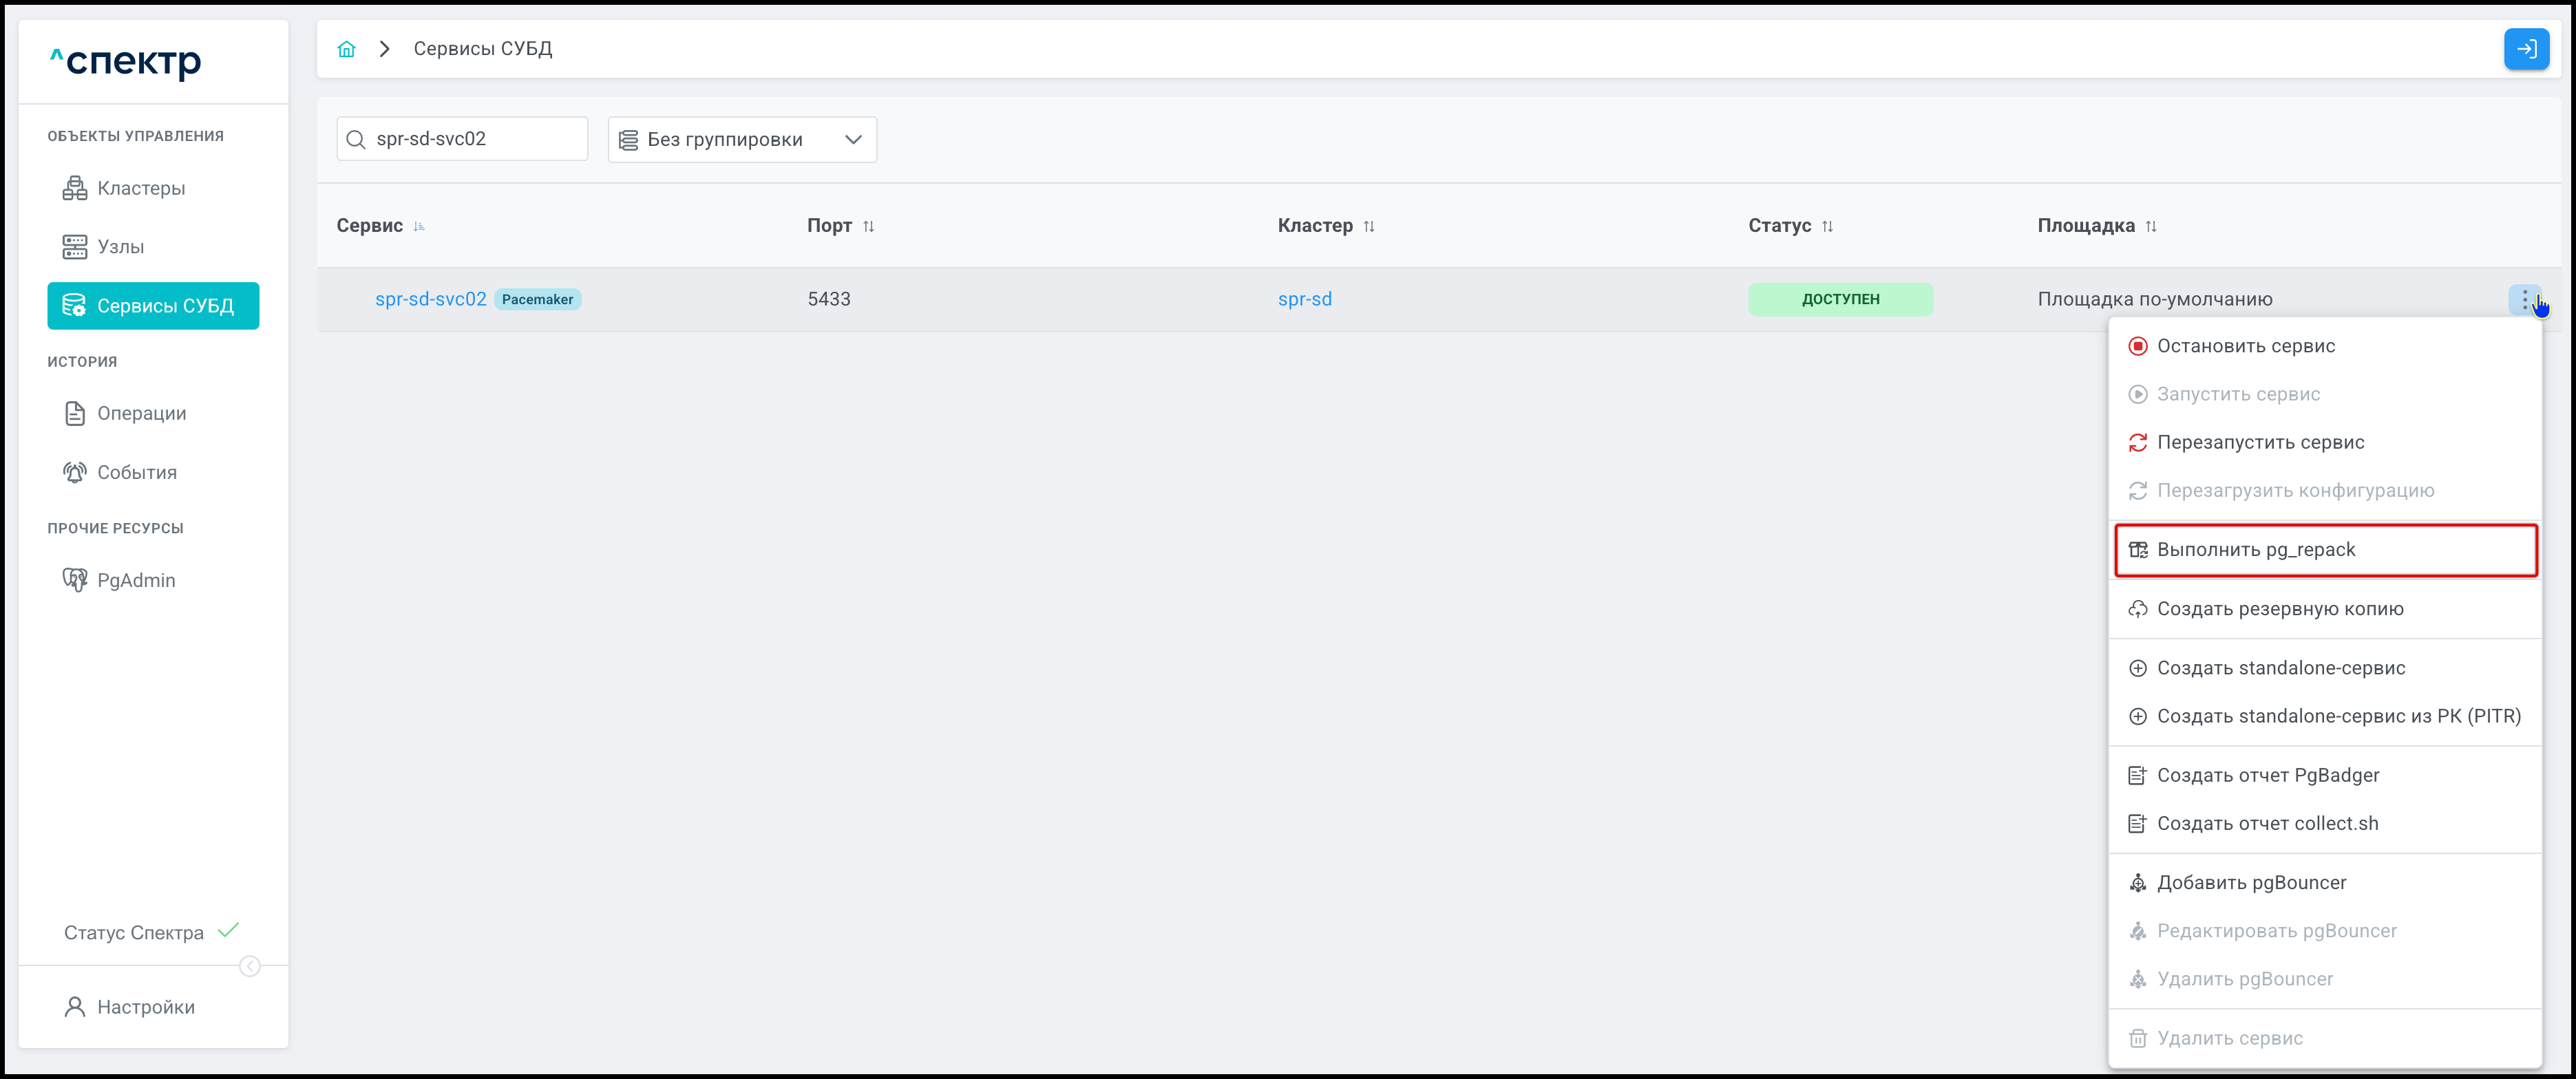Click the home breadcrumb icon

tap(346, 49)
